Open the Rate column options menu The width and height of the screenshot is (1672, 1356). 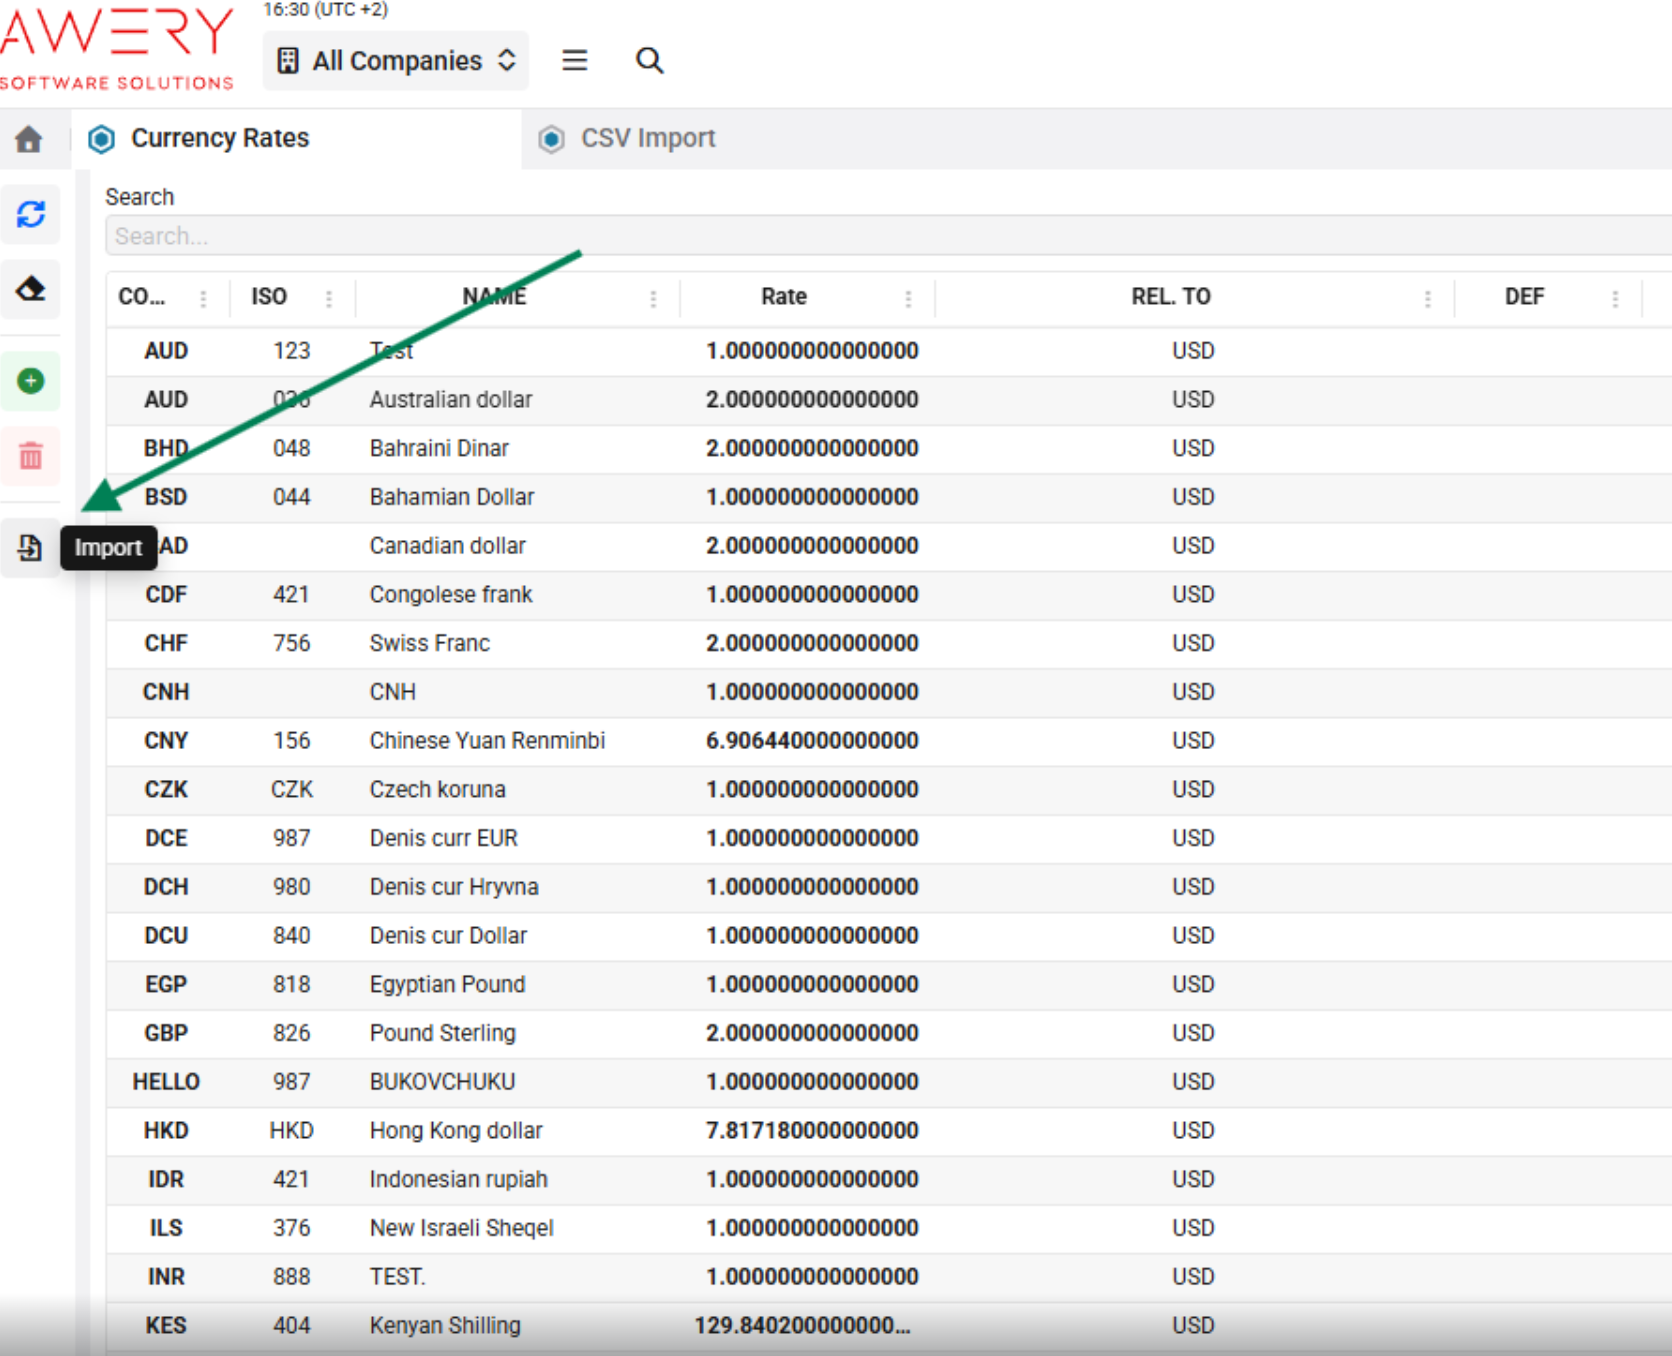click(908, 298)
